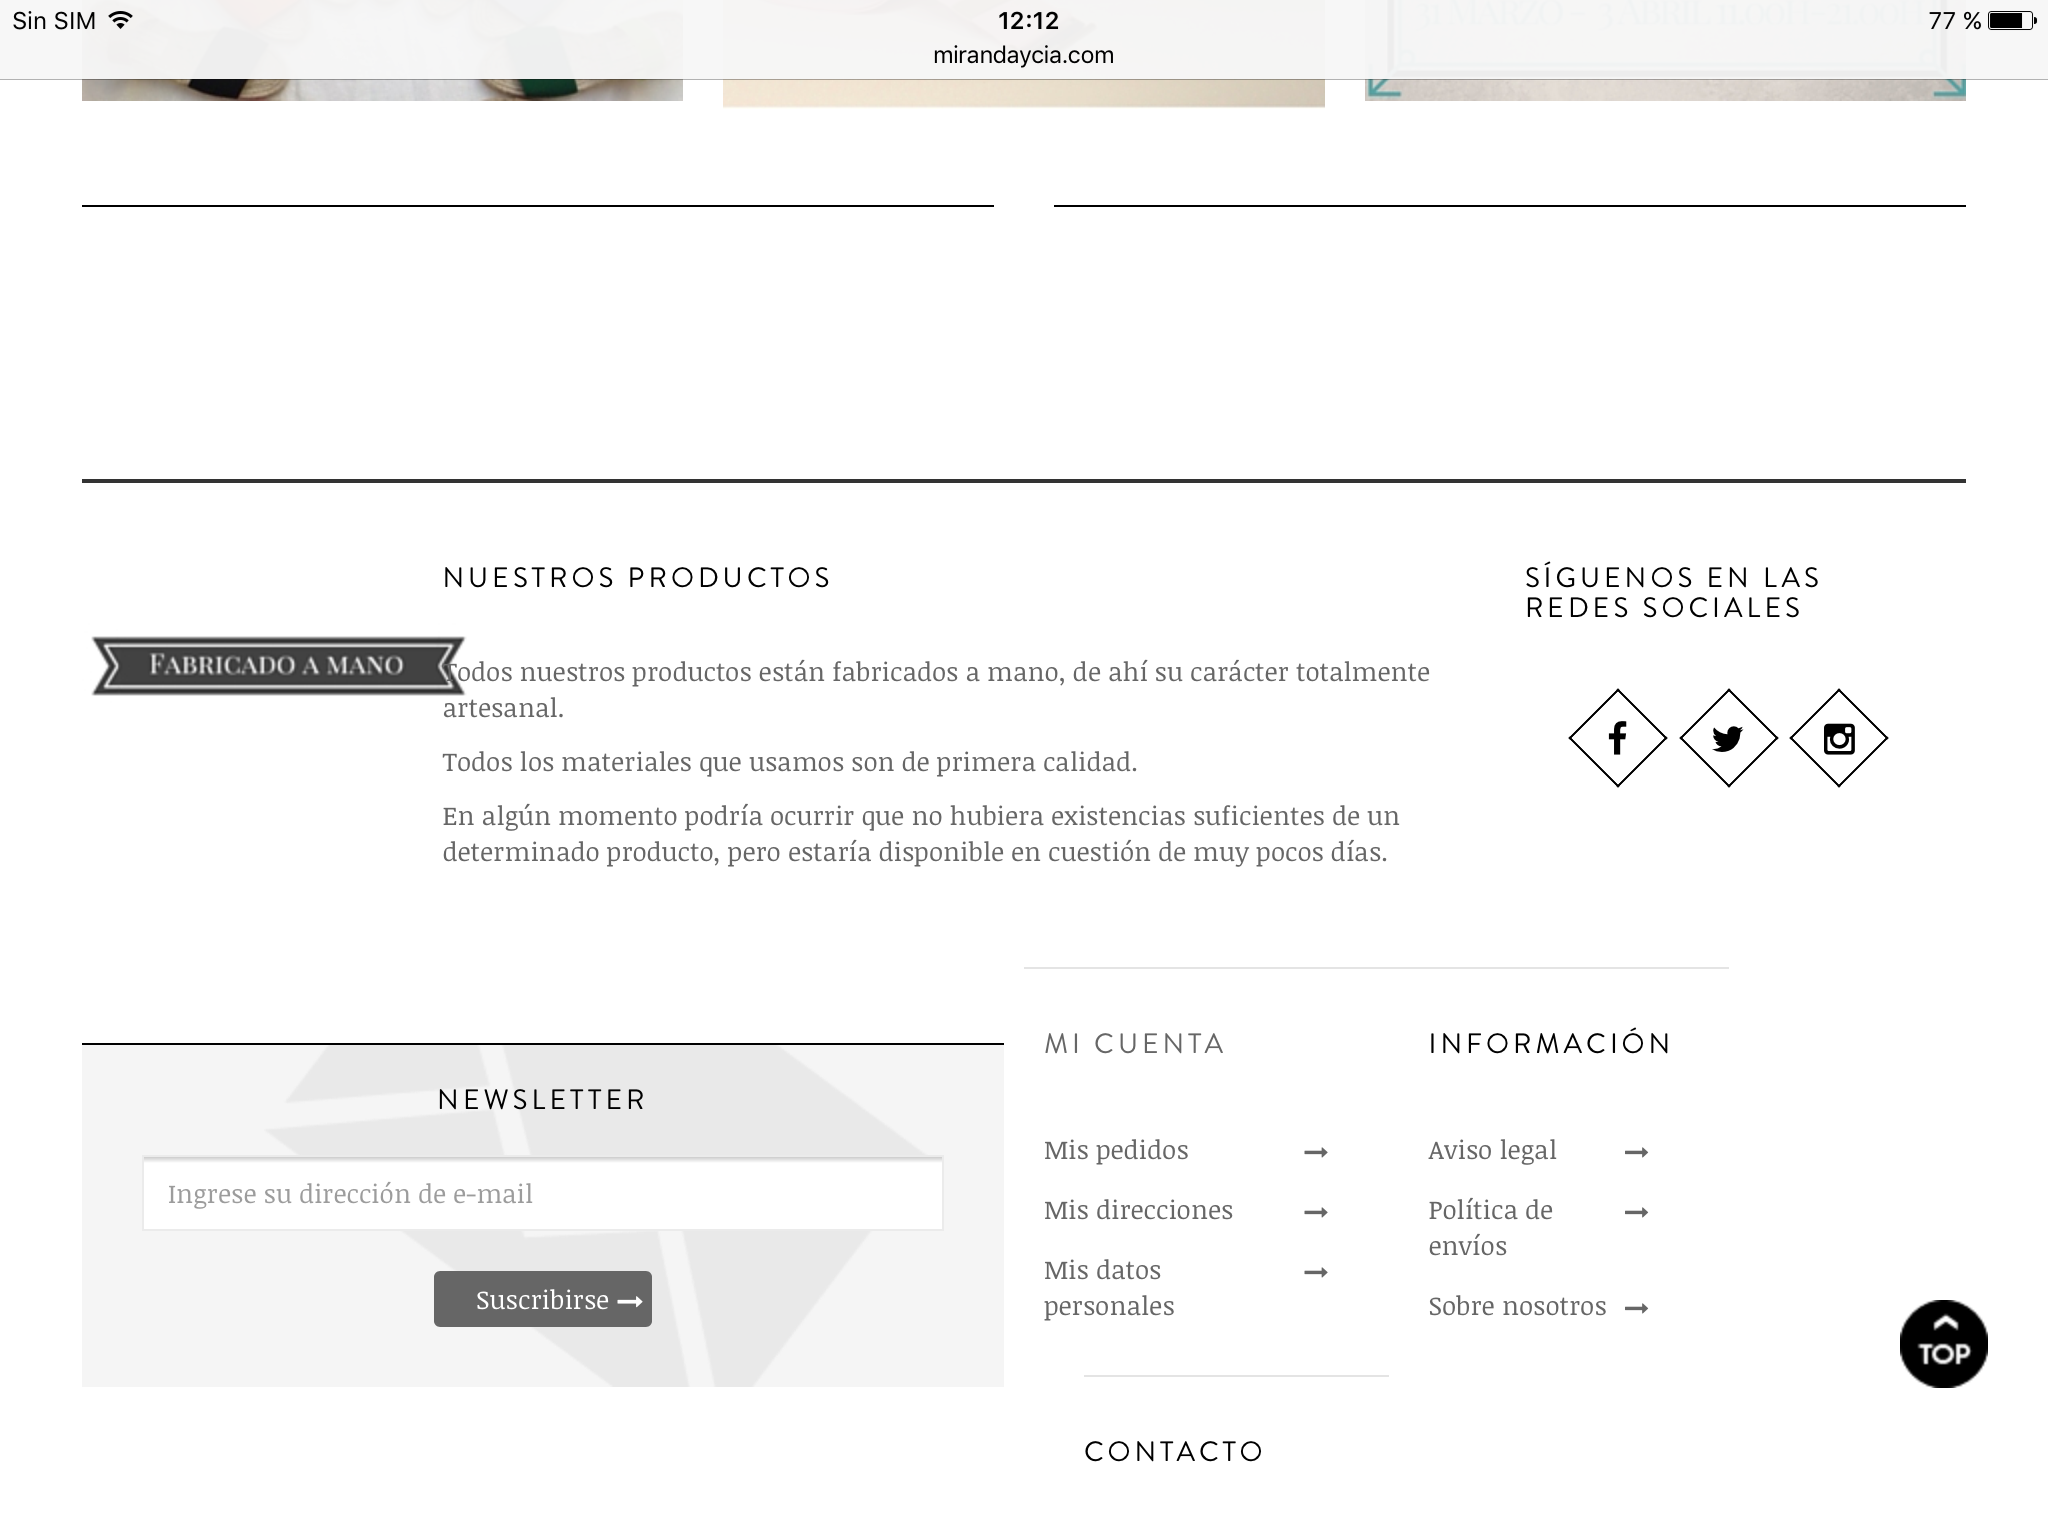The image size is (2048, 1536).
Task: Click arrow next to Mis direcciones
Action: [x=1315, y=1212]
